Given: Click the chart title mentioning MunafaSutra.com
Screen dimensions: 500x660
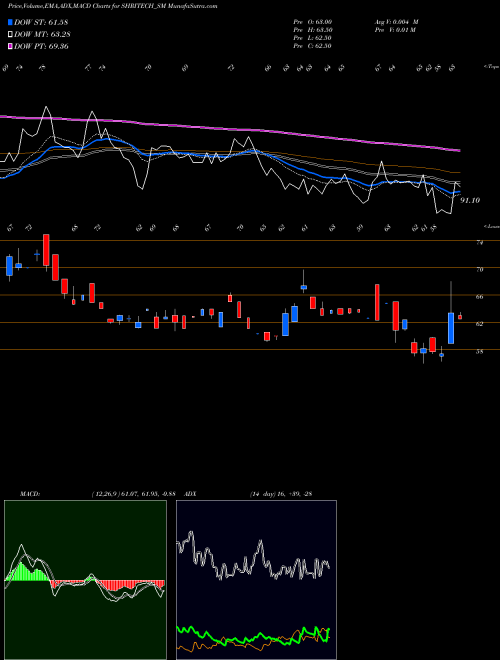Looking at the screenshot, I should (x=112, y=6).
